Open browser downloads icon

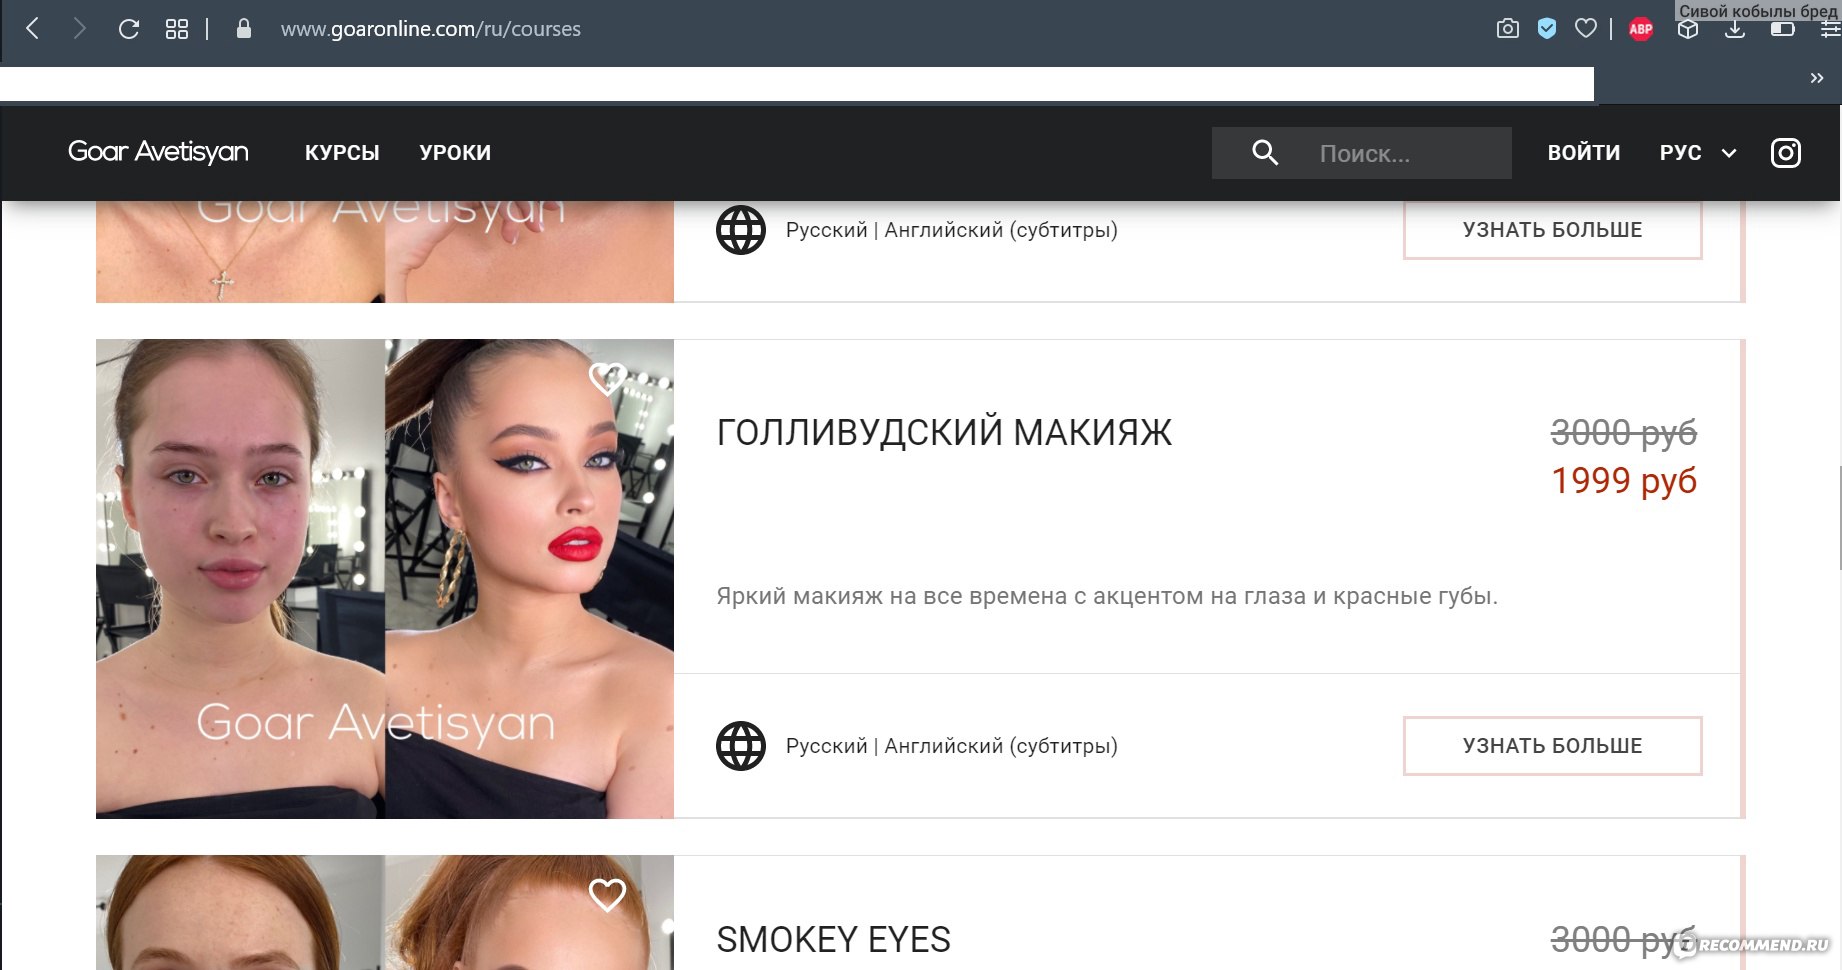click(1735, 29)
